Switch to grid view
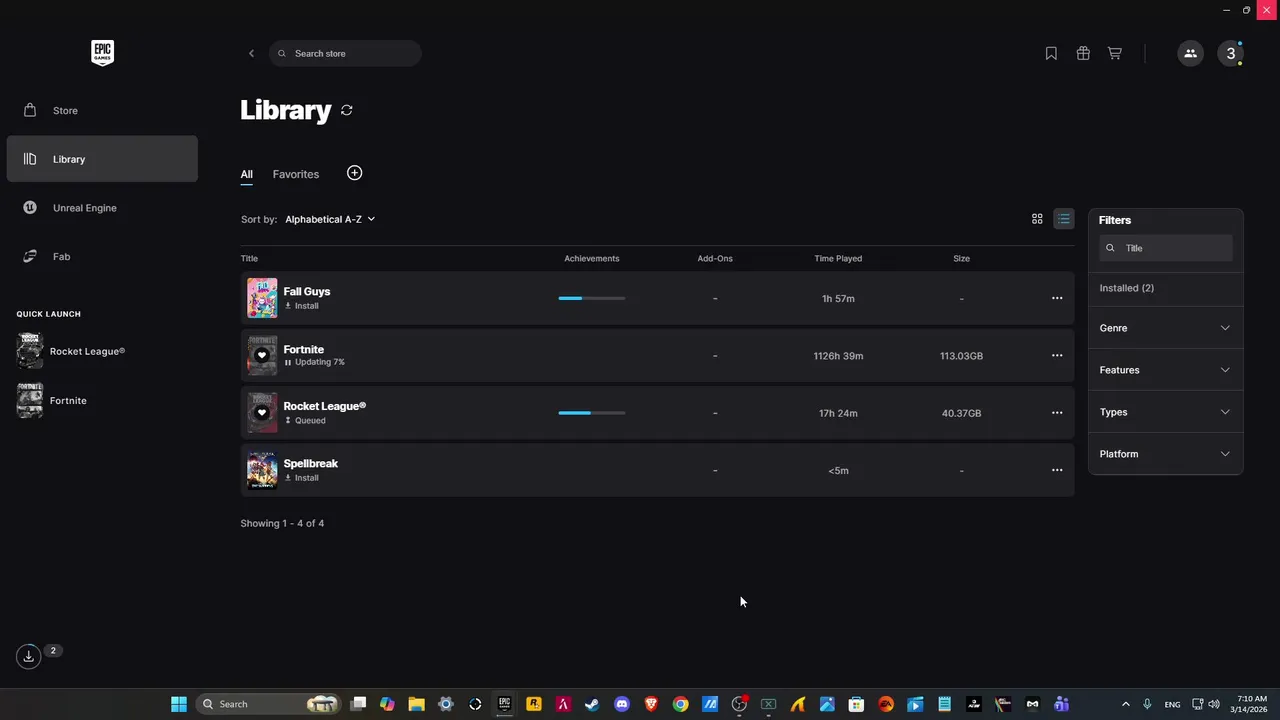 pyautogui.click(x=1037, y=219)
